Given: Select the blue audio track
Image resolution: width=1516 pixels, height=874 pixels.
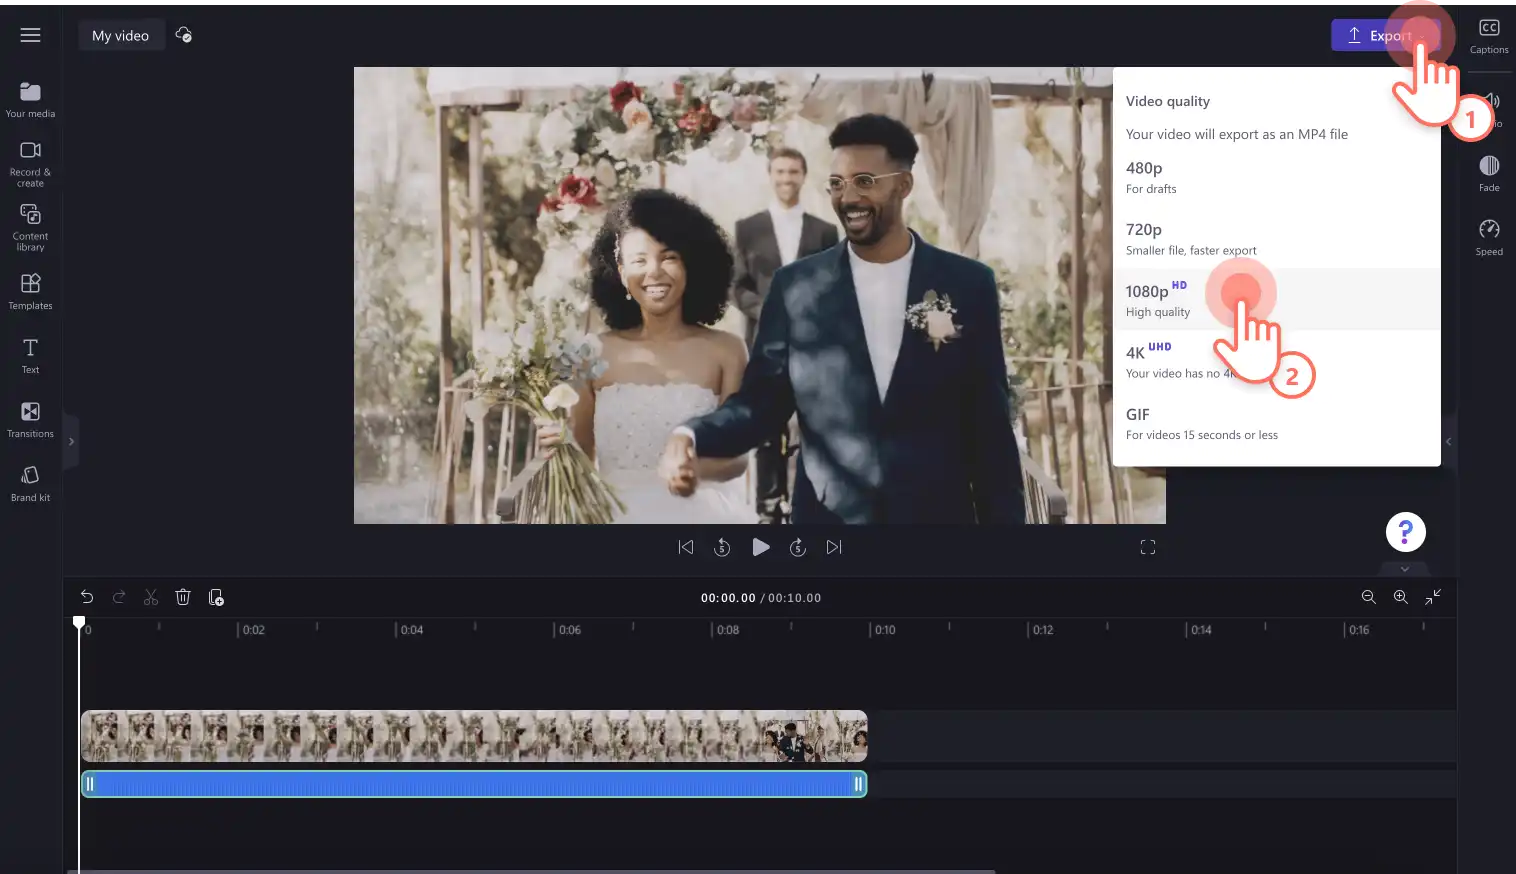Looking at the screenshot, I should 474,784.
